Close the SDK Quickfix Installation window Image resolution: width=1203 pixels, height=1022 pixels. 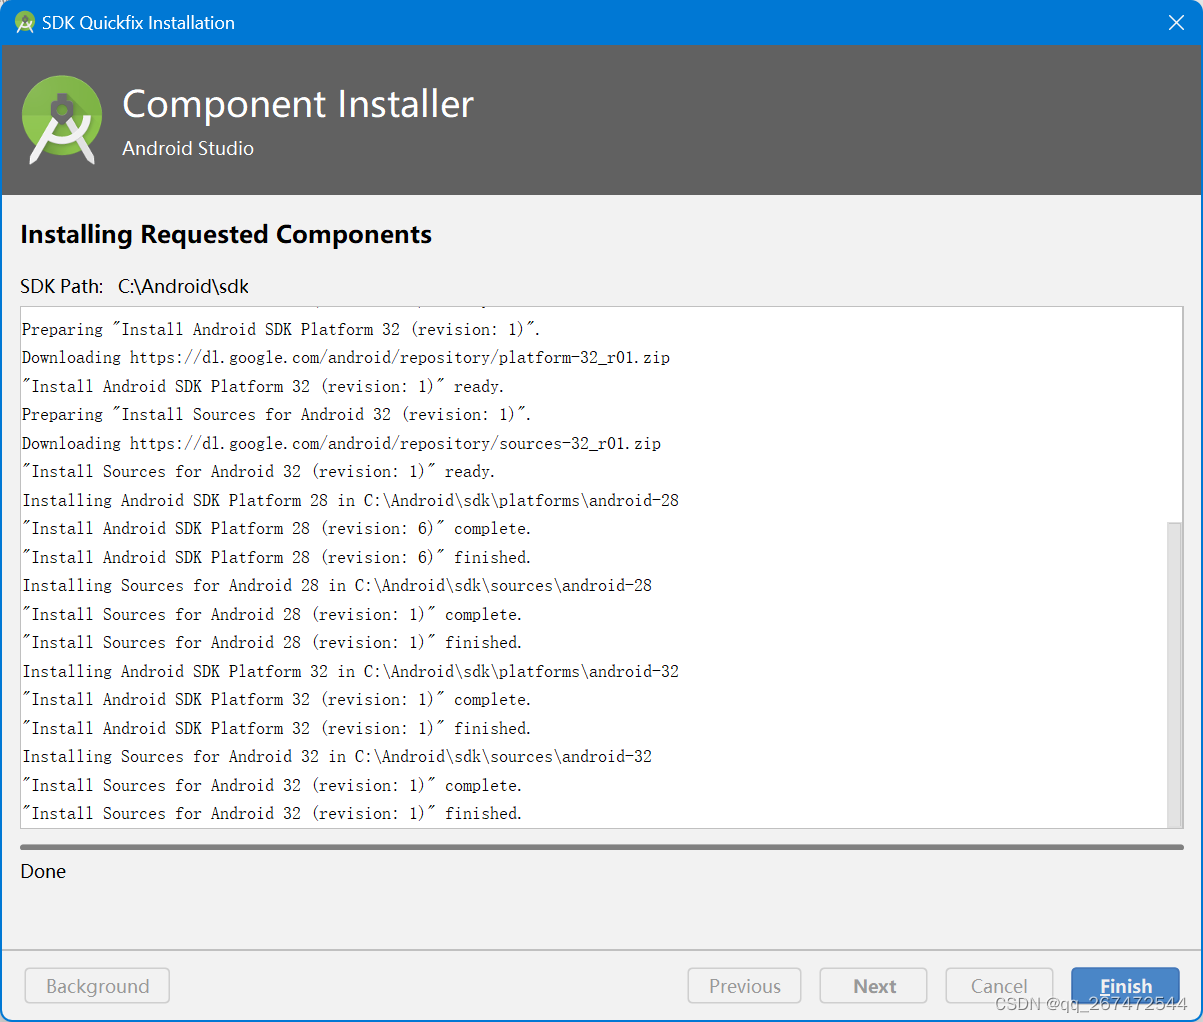pos(1176,22)
